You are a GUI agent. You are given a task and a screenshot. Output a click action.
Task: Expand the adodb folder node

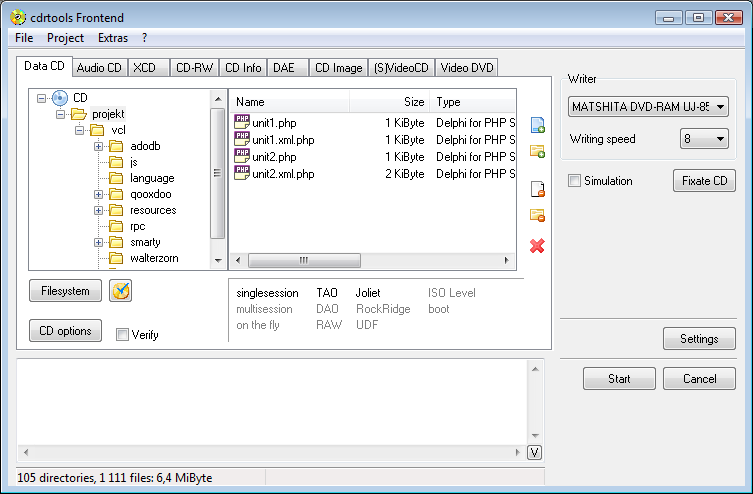99,147
